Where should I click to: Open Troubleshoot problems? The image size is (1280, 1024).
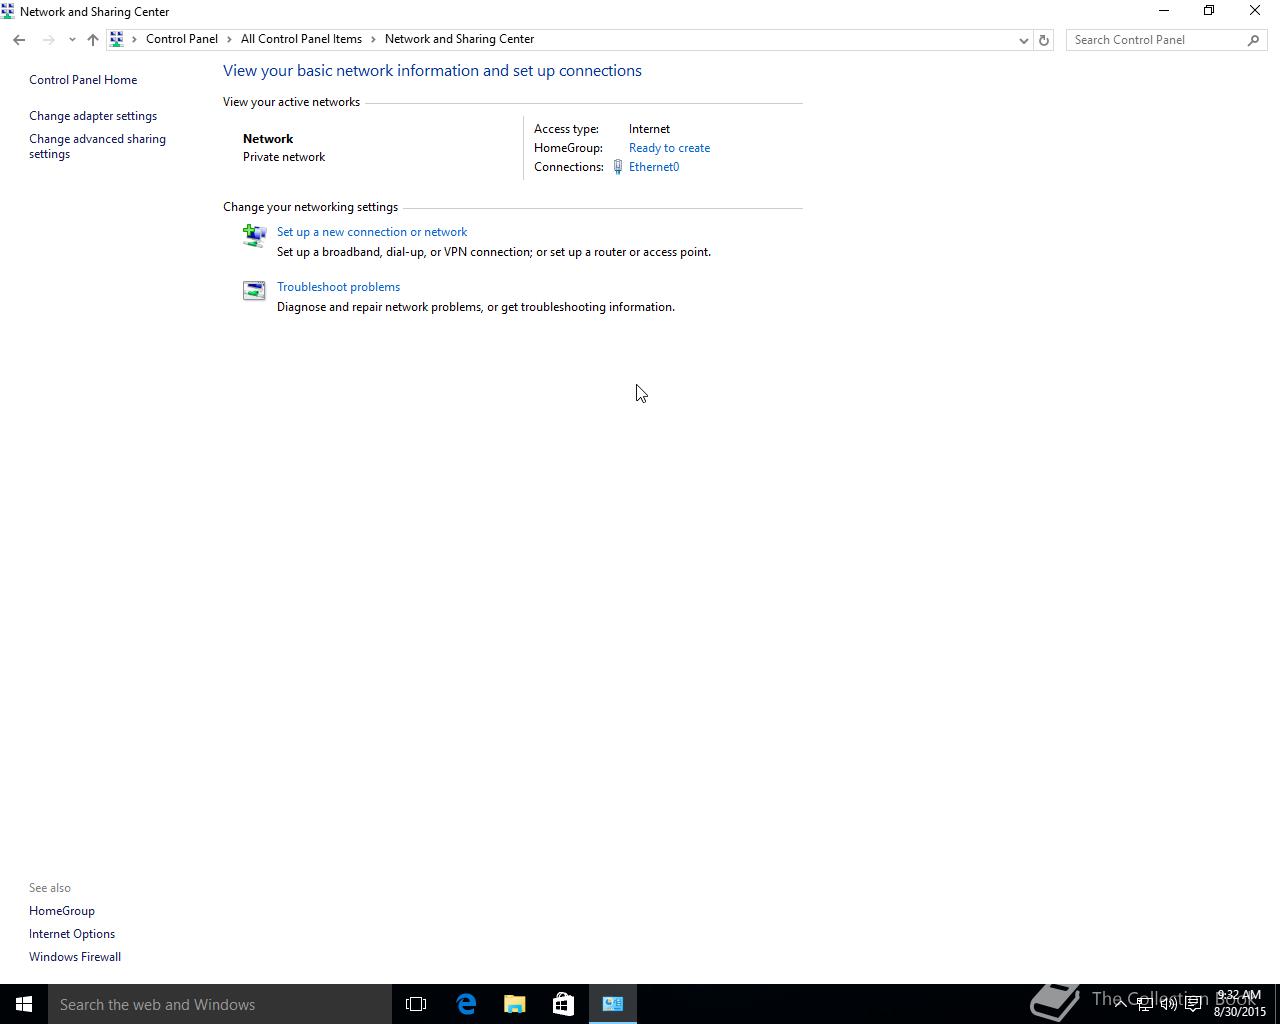click(338, 287)
